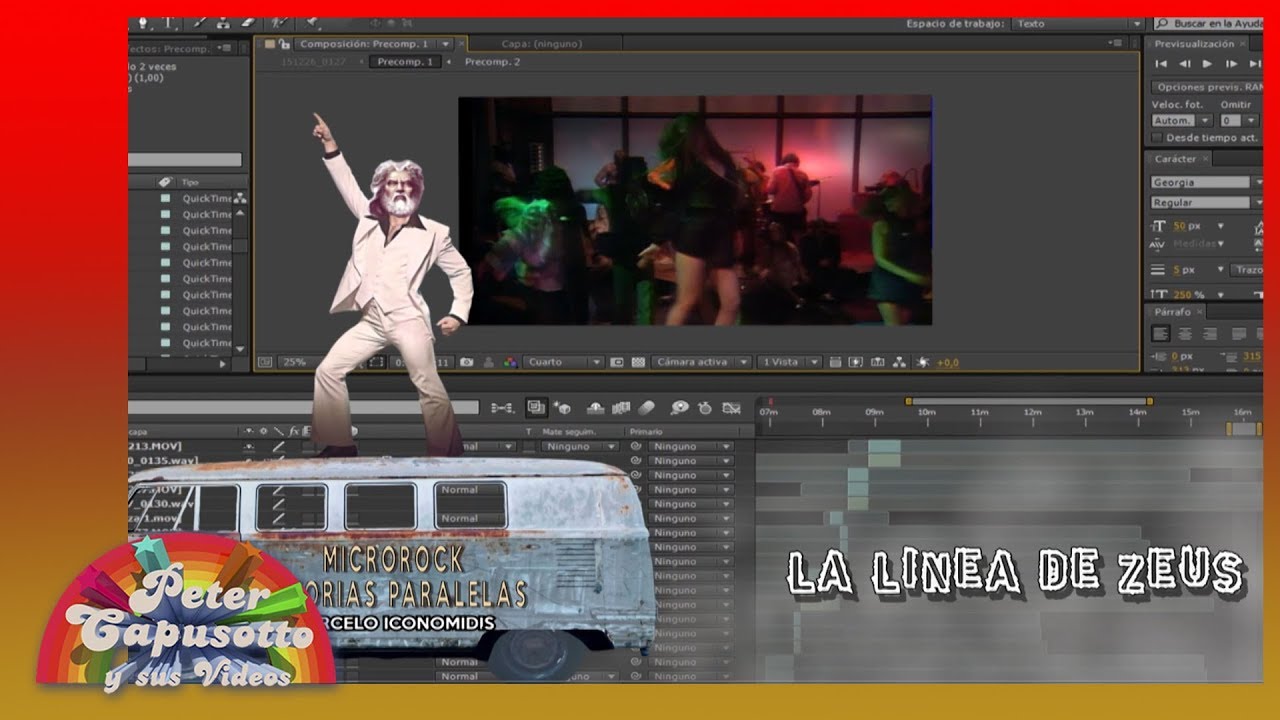Open the Cámara activa dropdown
The width and height of the screenshot is (1280, 720).
(x=701, y=362)
